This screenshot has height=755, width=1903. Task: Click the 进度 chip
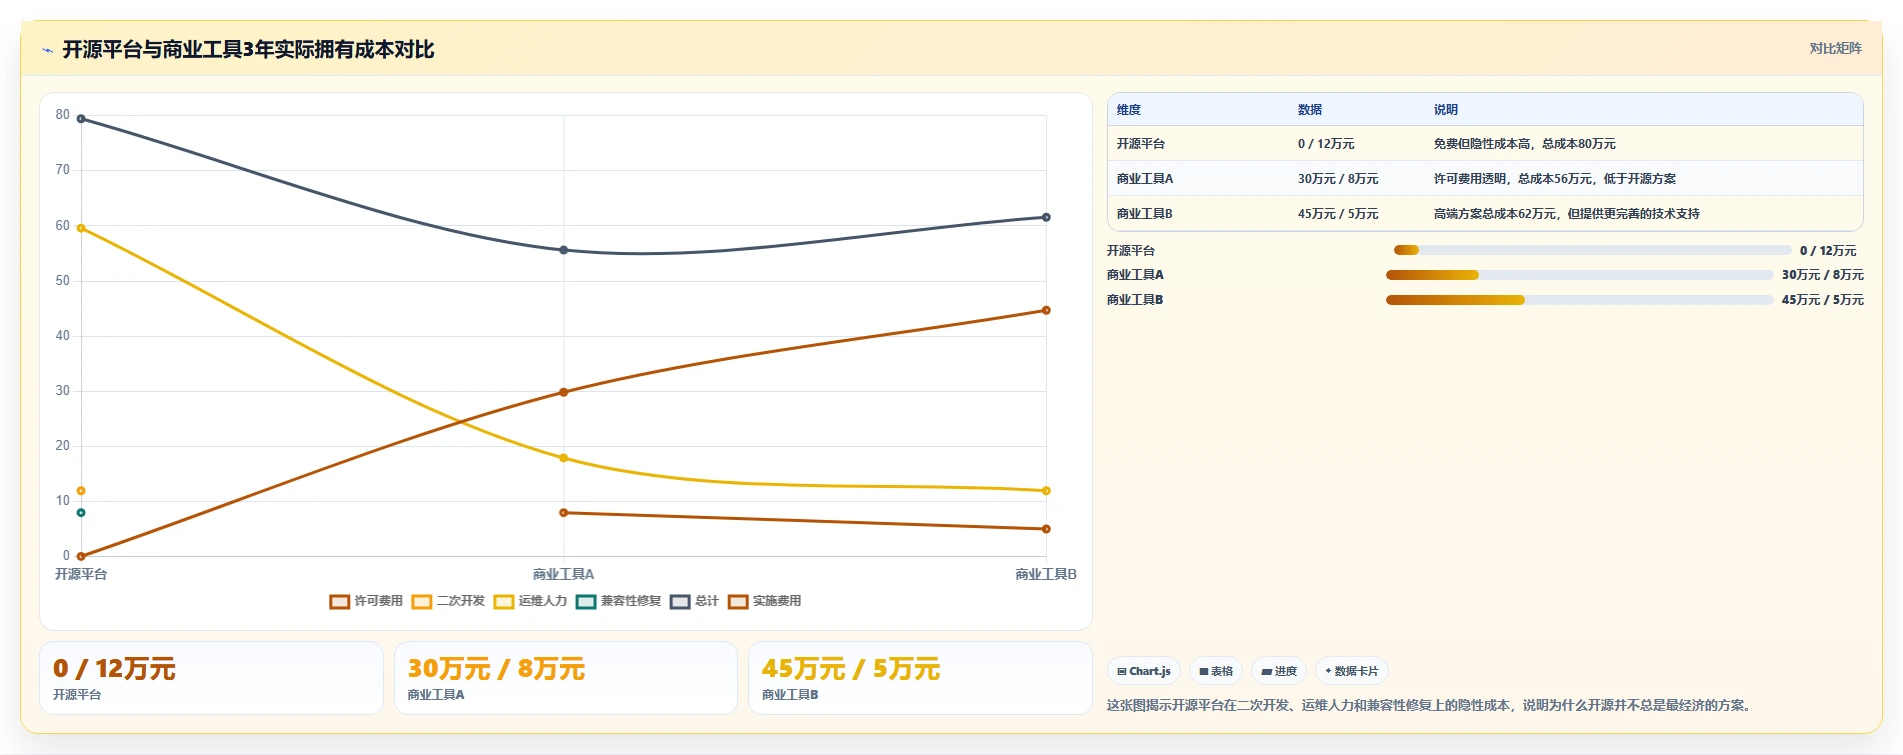1279,671
